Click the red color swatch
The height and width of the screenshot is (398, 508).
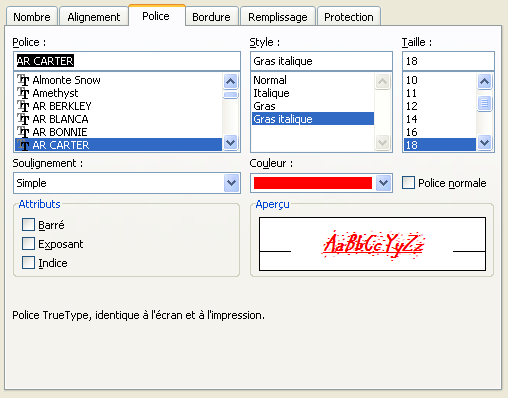[313, 183]
